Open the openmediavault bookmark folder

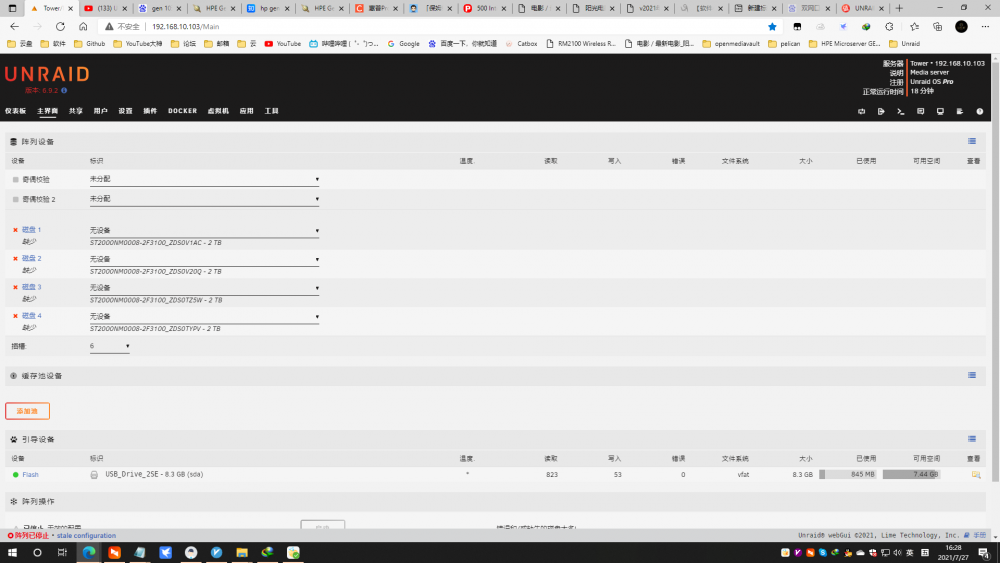[731, 44]
